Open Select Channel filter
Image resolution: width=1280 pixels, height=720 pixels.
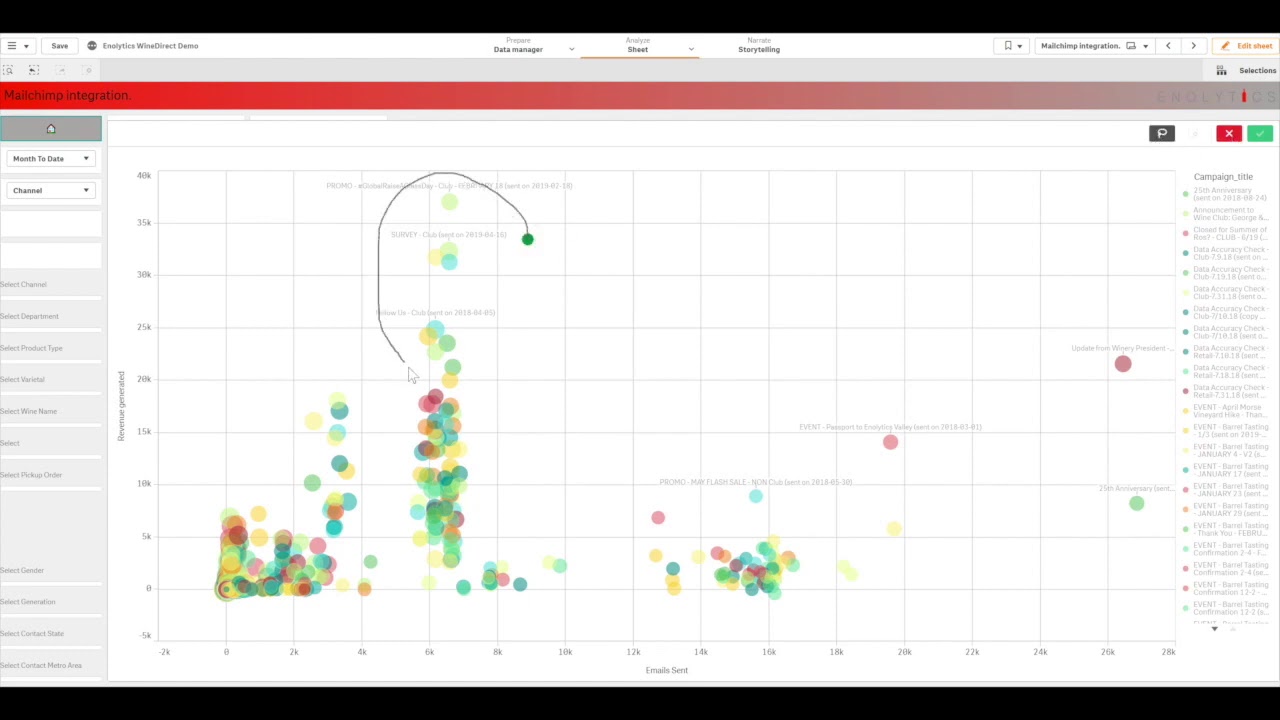click(x=50, y=285)
